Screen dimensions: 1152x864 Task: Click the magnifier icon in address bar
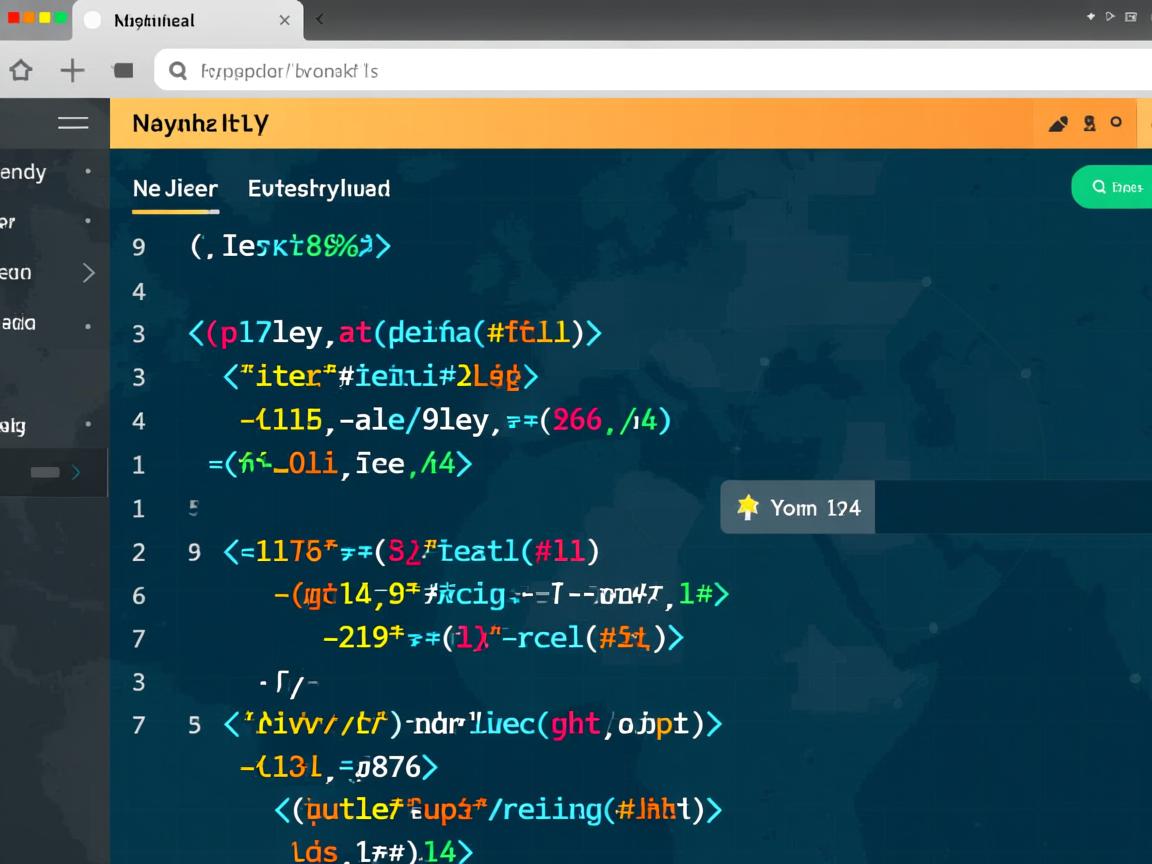[x=178, y=71]
